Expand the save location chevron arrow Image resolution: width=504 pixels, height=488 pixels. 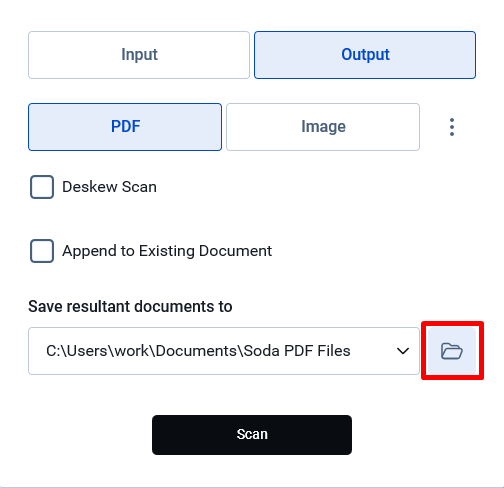(403, 351)
